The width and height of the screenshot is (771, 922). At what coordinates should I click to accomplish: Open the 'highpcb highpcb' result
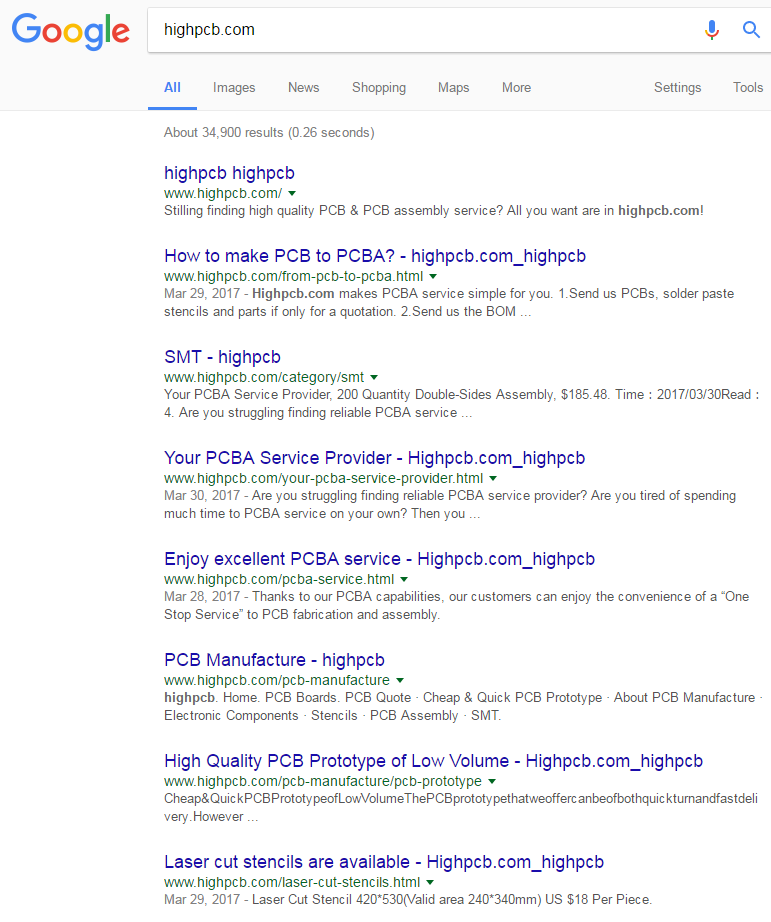pyautogui.click(x=229, y=173)
